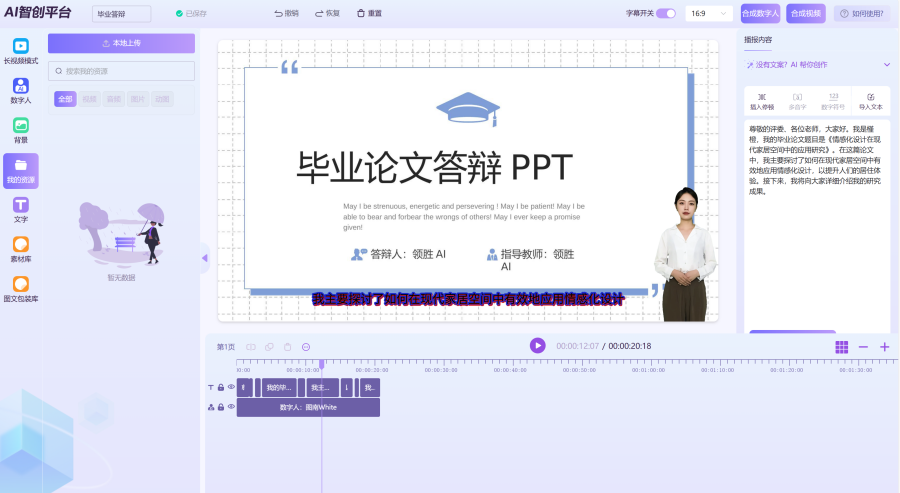Toggle visibility eye of the text track
This screenshot has width=900, height=493.
[x=231, y=387]
